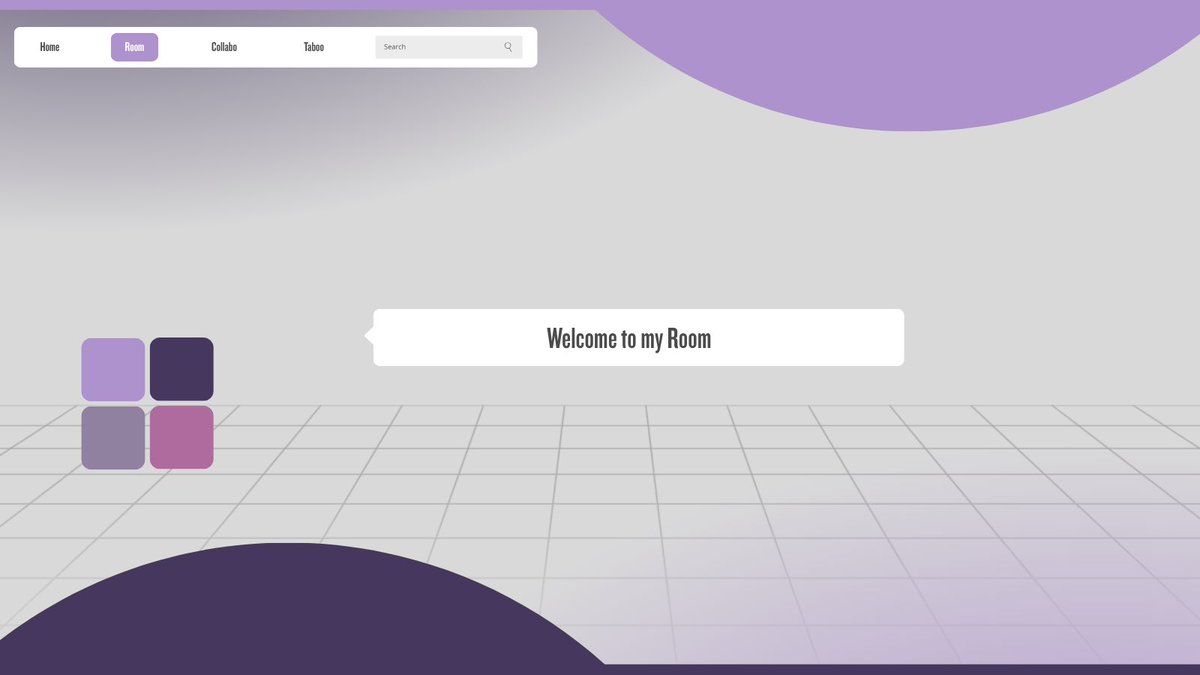The height and width of the screenshot is (675, 1200).
Task: Click into the Search input field
Action: pos(449,47)
